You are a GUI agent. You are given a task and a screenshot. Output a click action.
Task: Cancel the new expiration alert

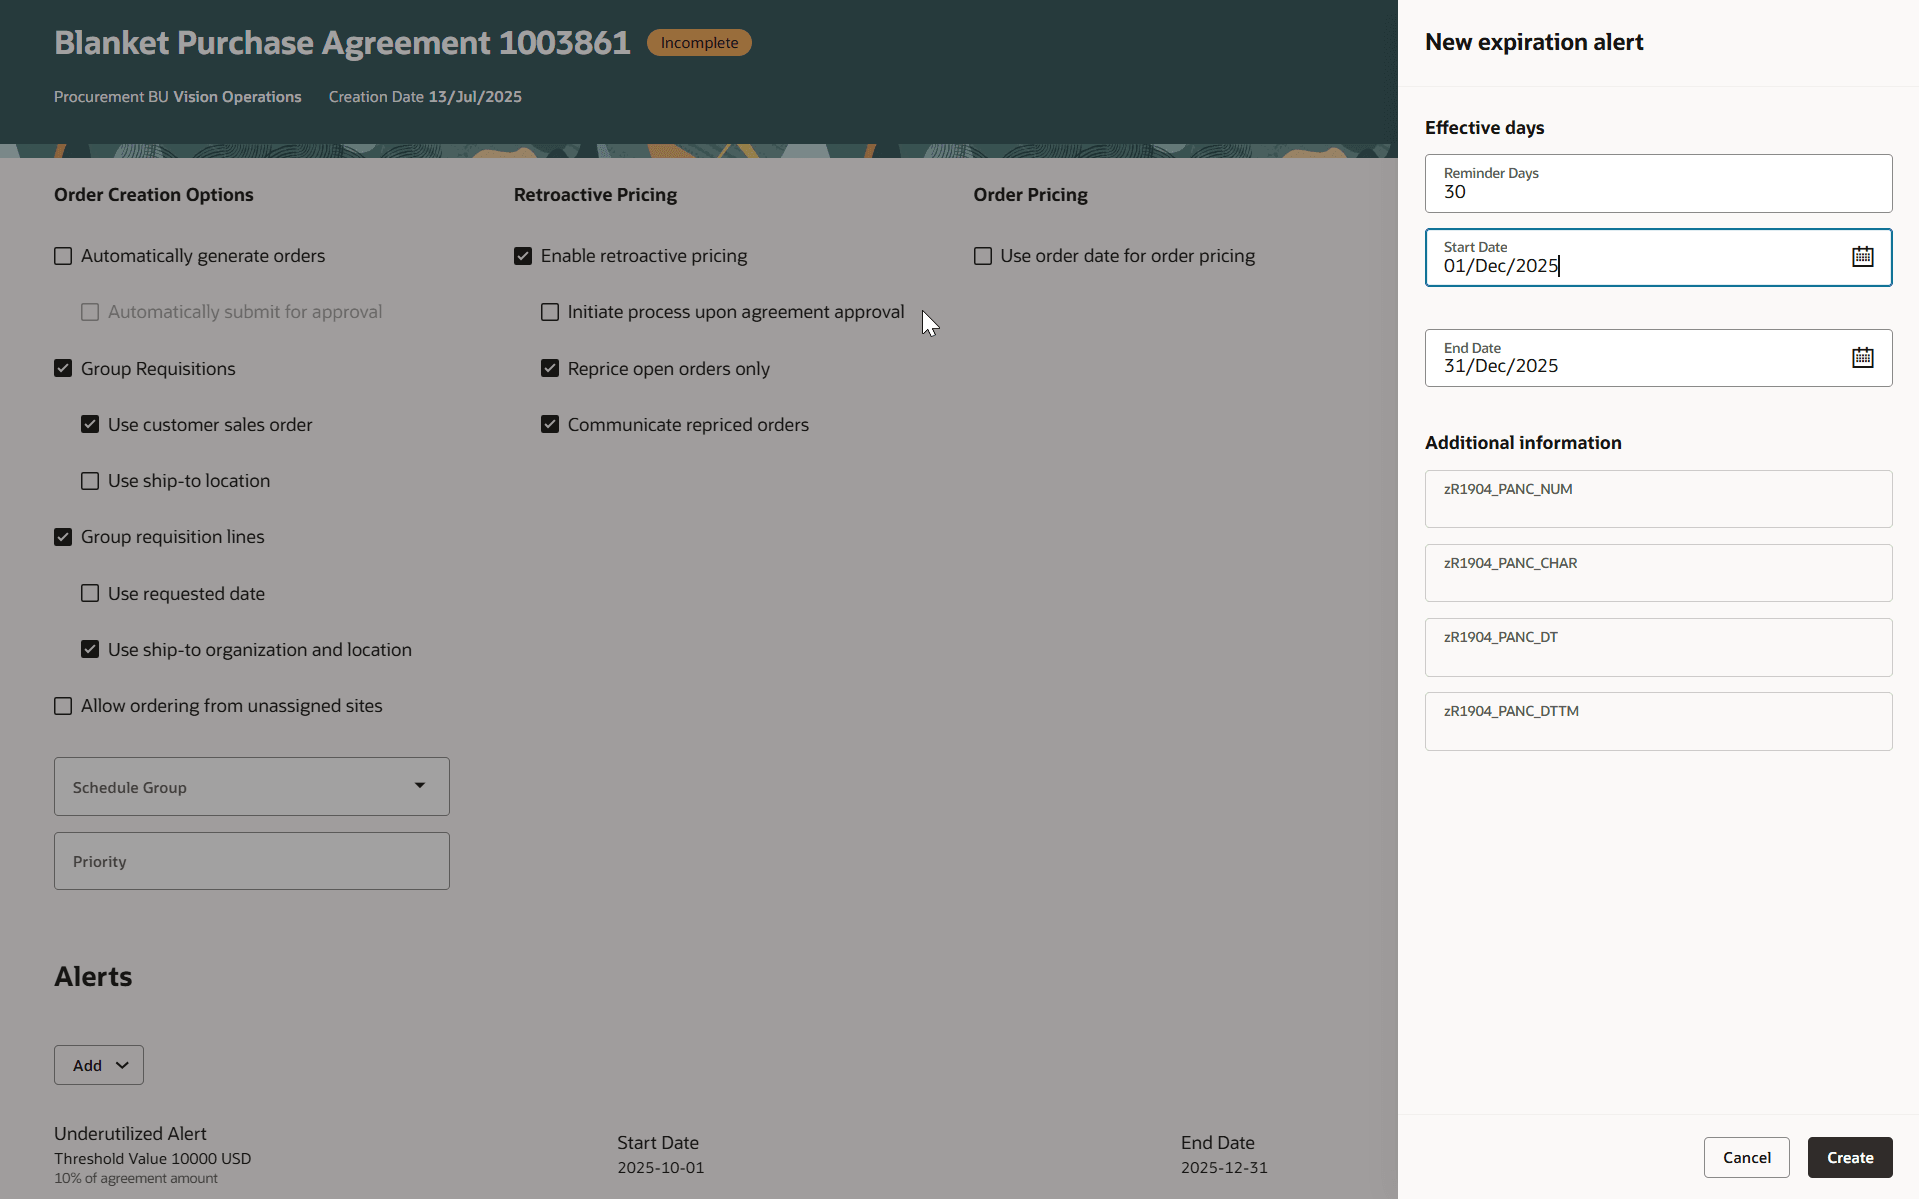pyautogui.click(x=1746, y=1157)
